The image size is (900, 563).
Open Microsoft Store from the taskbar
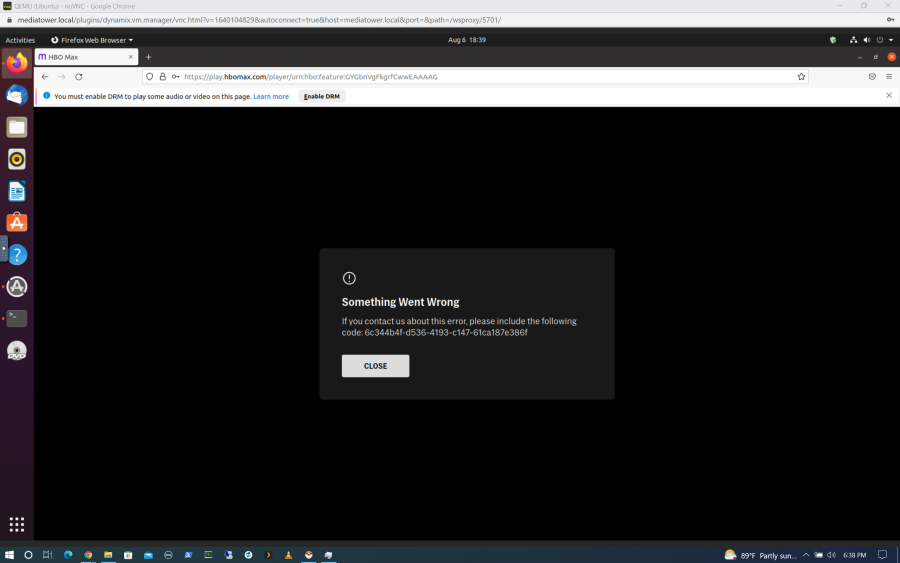click(x=128, y=555)
